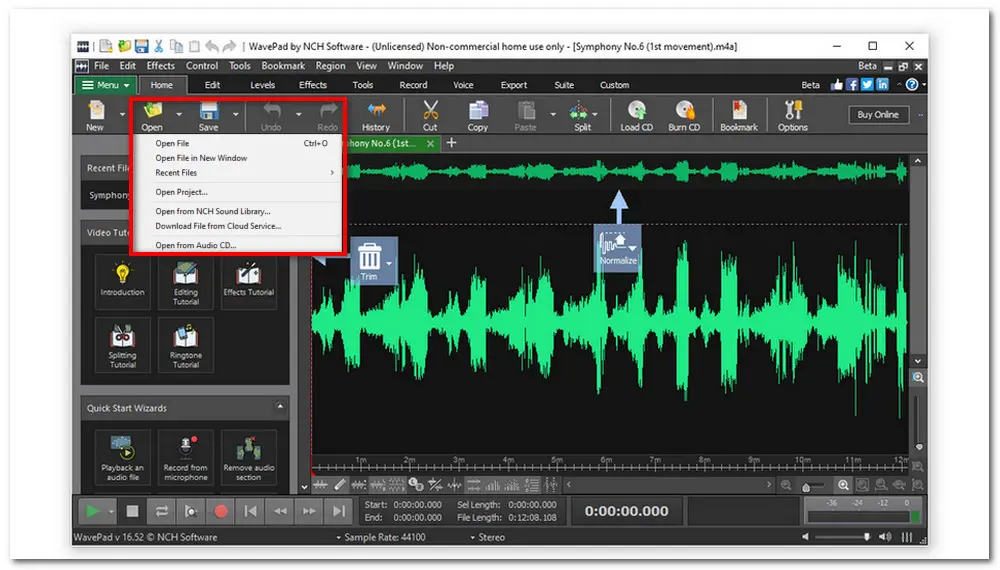Switch to the Levels ribbon tab
Screen dimensions: 1000x570
click(x=262, y=85)
